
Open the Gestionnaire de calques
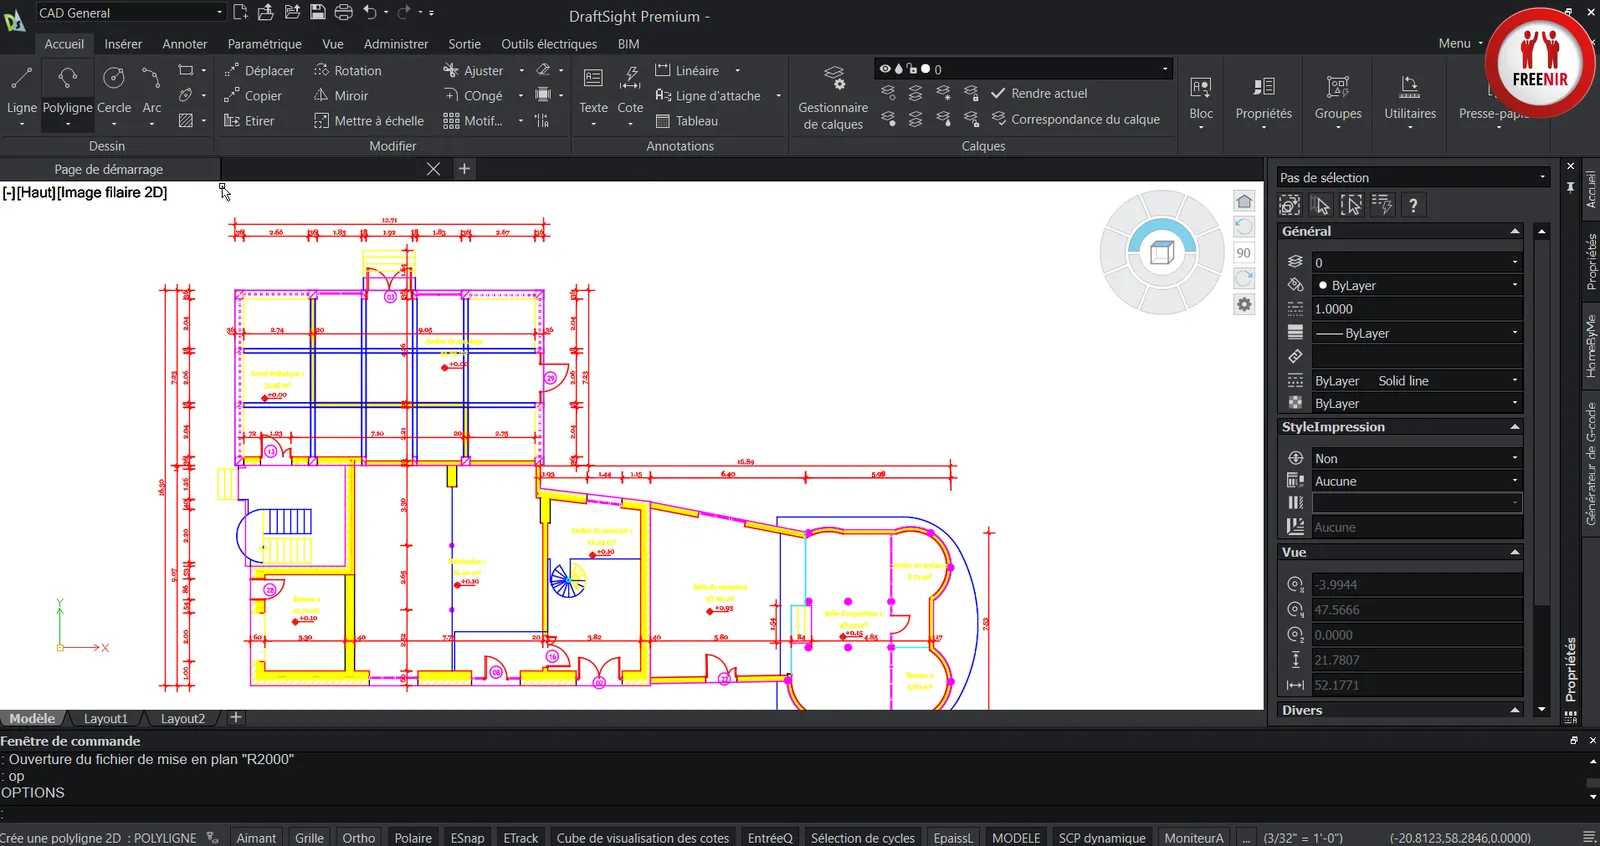pos(833,97)
